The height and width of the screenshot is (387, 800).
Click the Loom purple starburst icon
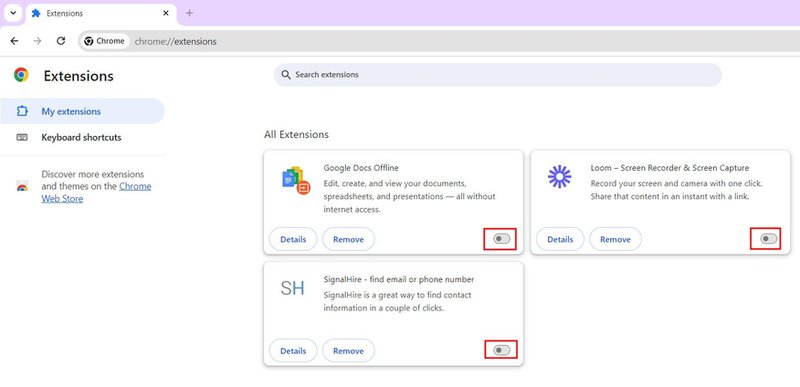[x=559, y=177]
